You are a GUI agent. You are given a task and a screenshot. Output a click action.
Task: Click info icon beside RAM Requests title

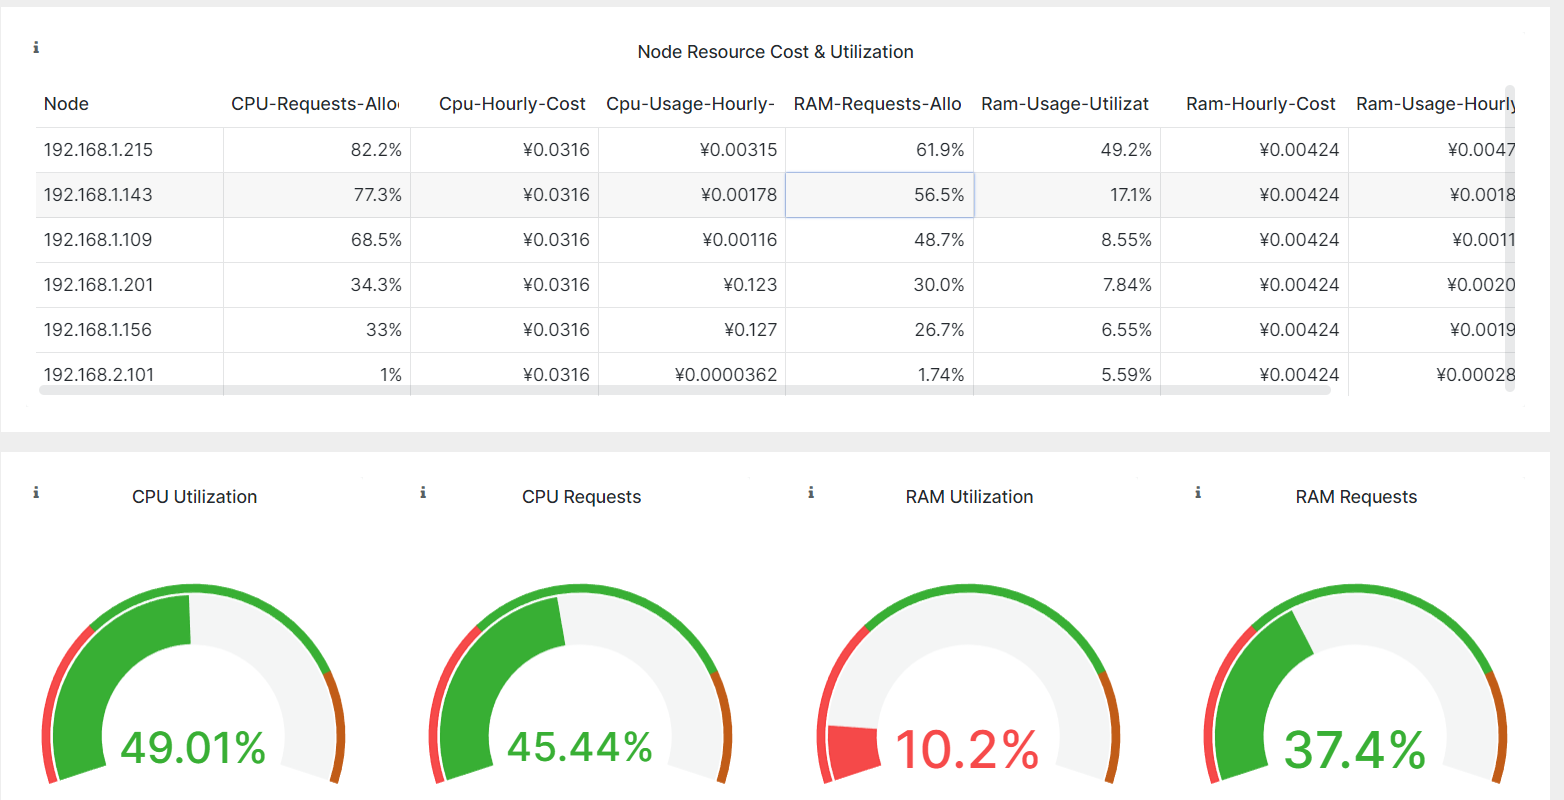(1198, 492)
